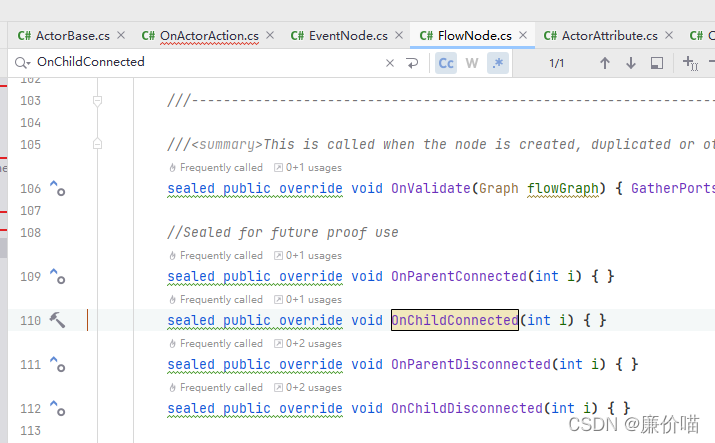
Task: Close the FlowNode.cs tab
Action: [x=523, y=35]
